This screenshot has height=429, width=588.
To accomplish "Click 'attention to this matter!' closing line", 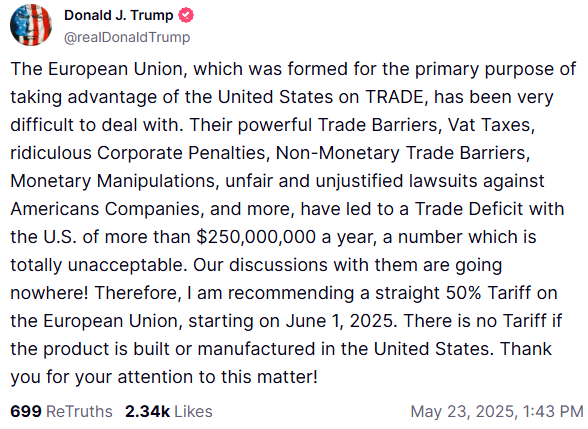I will click(x=218, y=376).
